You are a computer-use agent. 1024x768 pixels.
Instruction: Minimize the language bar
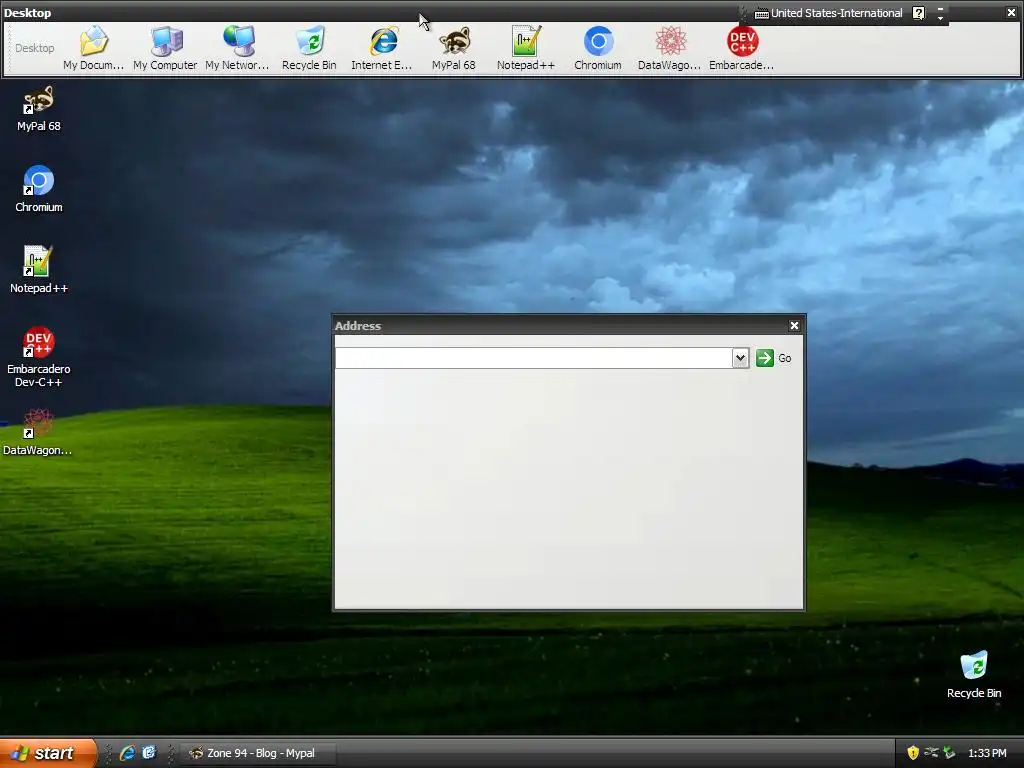click(x=940, y=9)
